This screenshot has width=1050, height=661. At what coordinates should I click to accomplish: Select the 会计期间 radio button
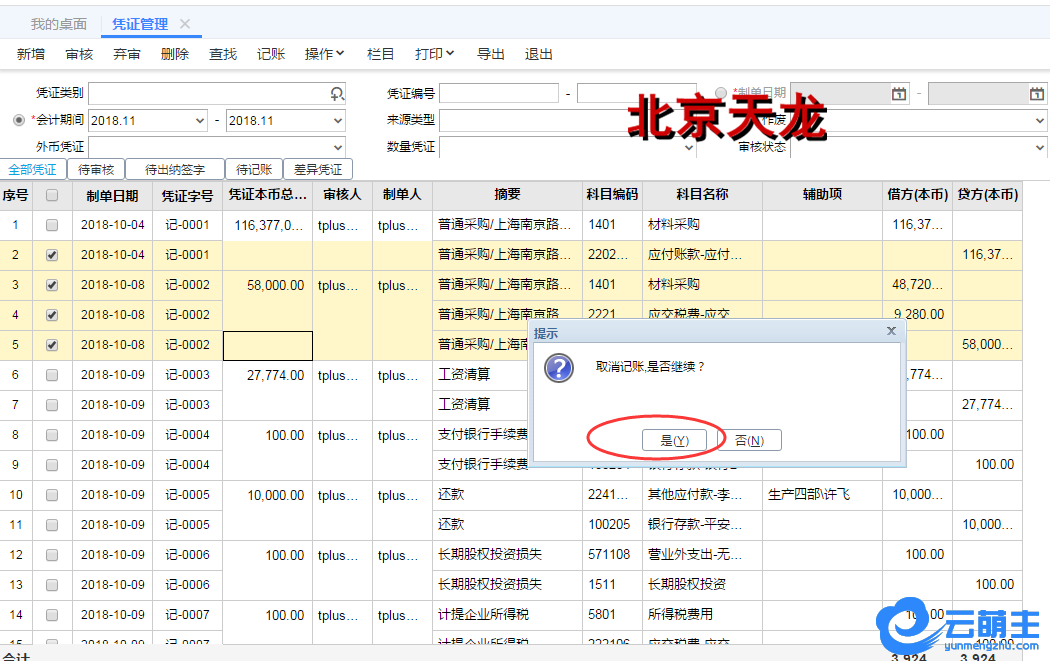(19, 120)
